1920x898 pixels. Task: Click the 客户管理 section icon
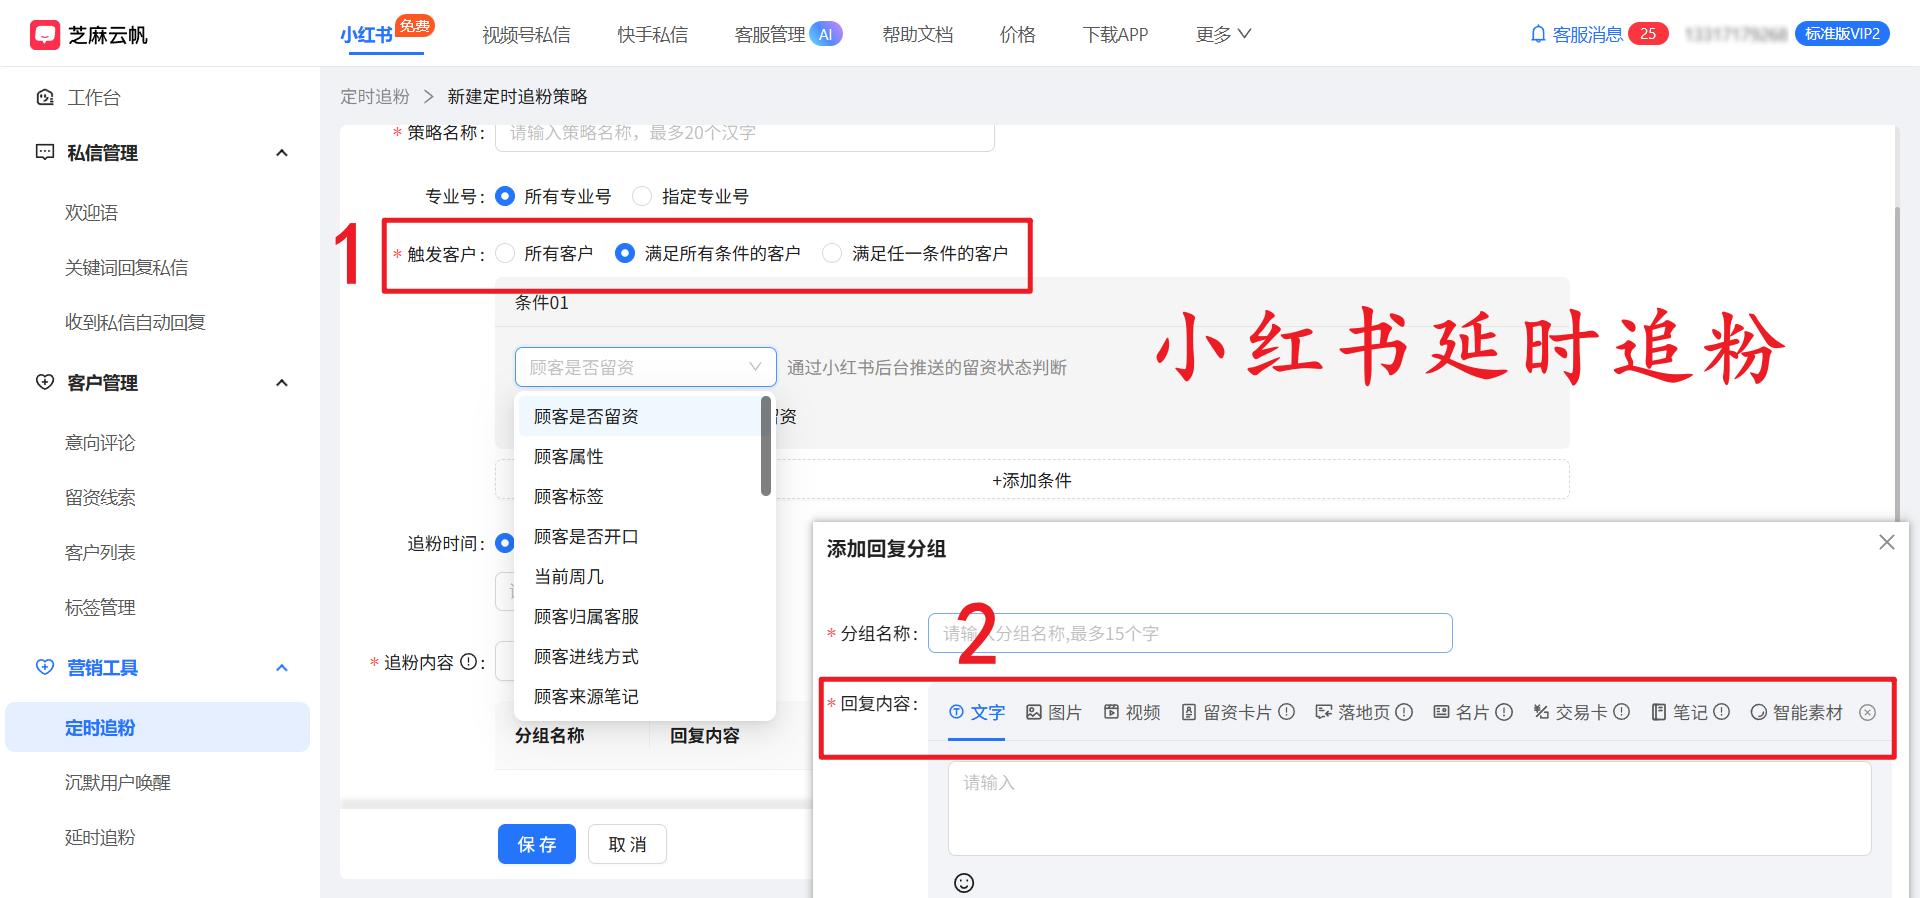(45, 382)
